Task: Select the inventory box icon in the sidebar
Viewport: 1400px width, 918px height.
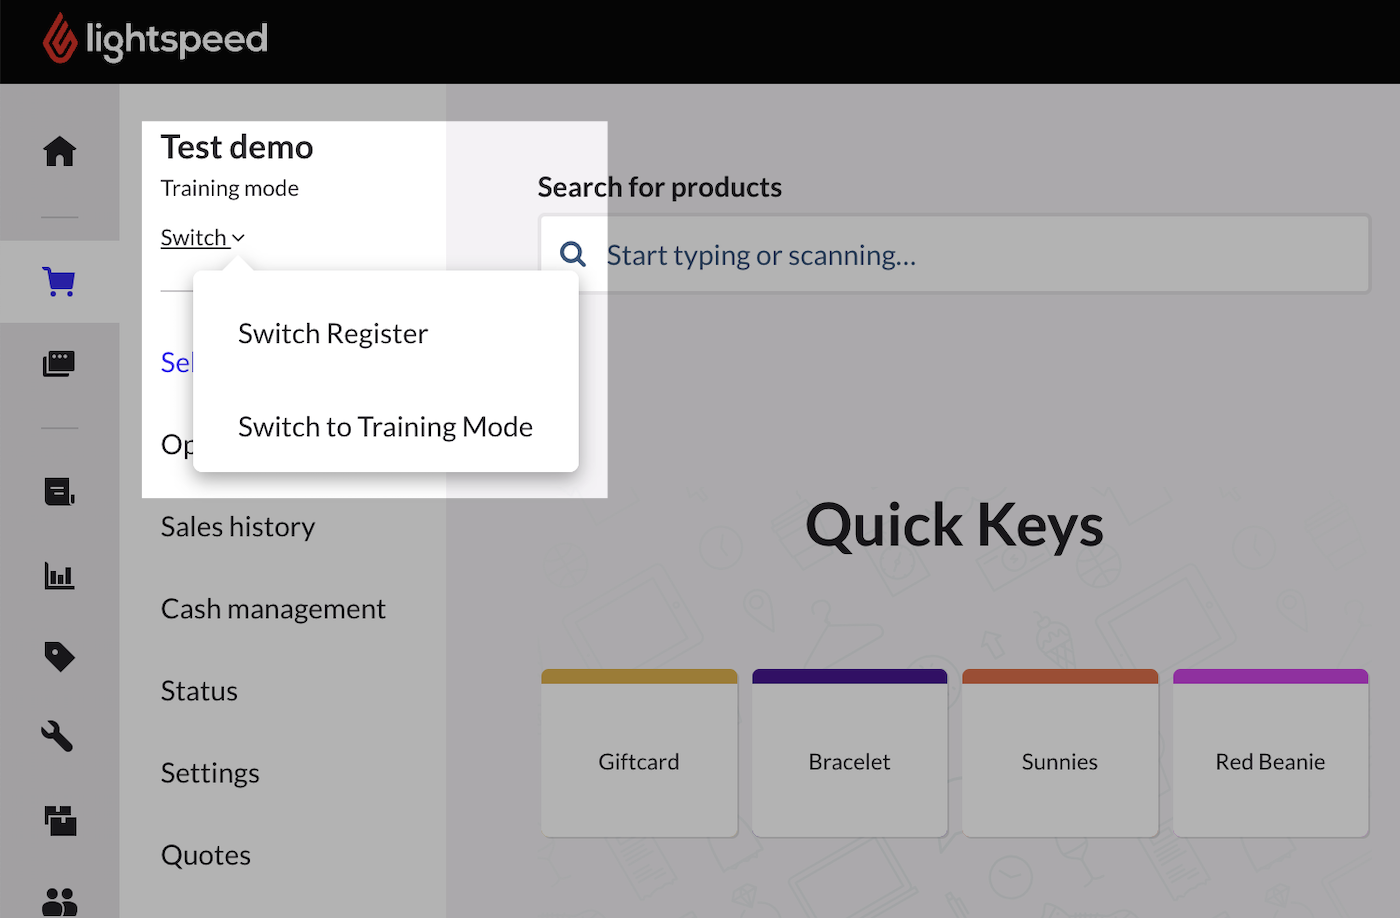Action: tap(59, 821)
